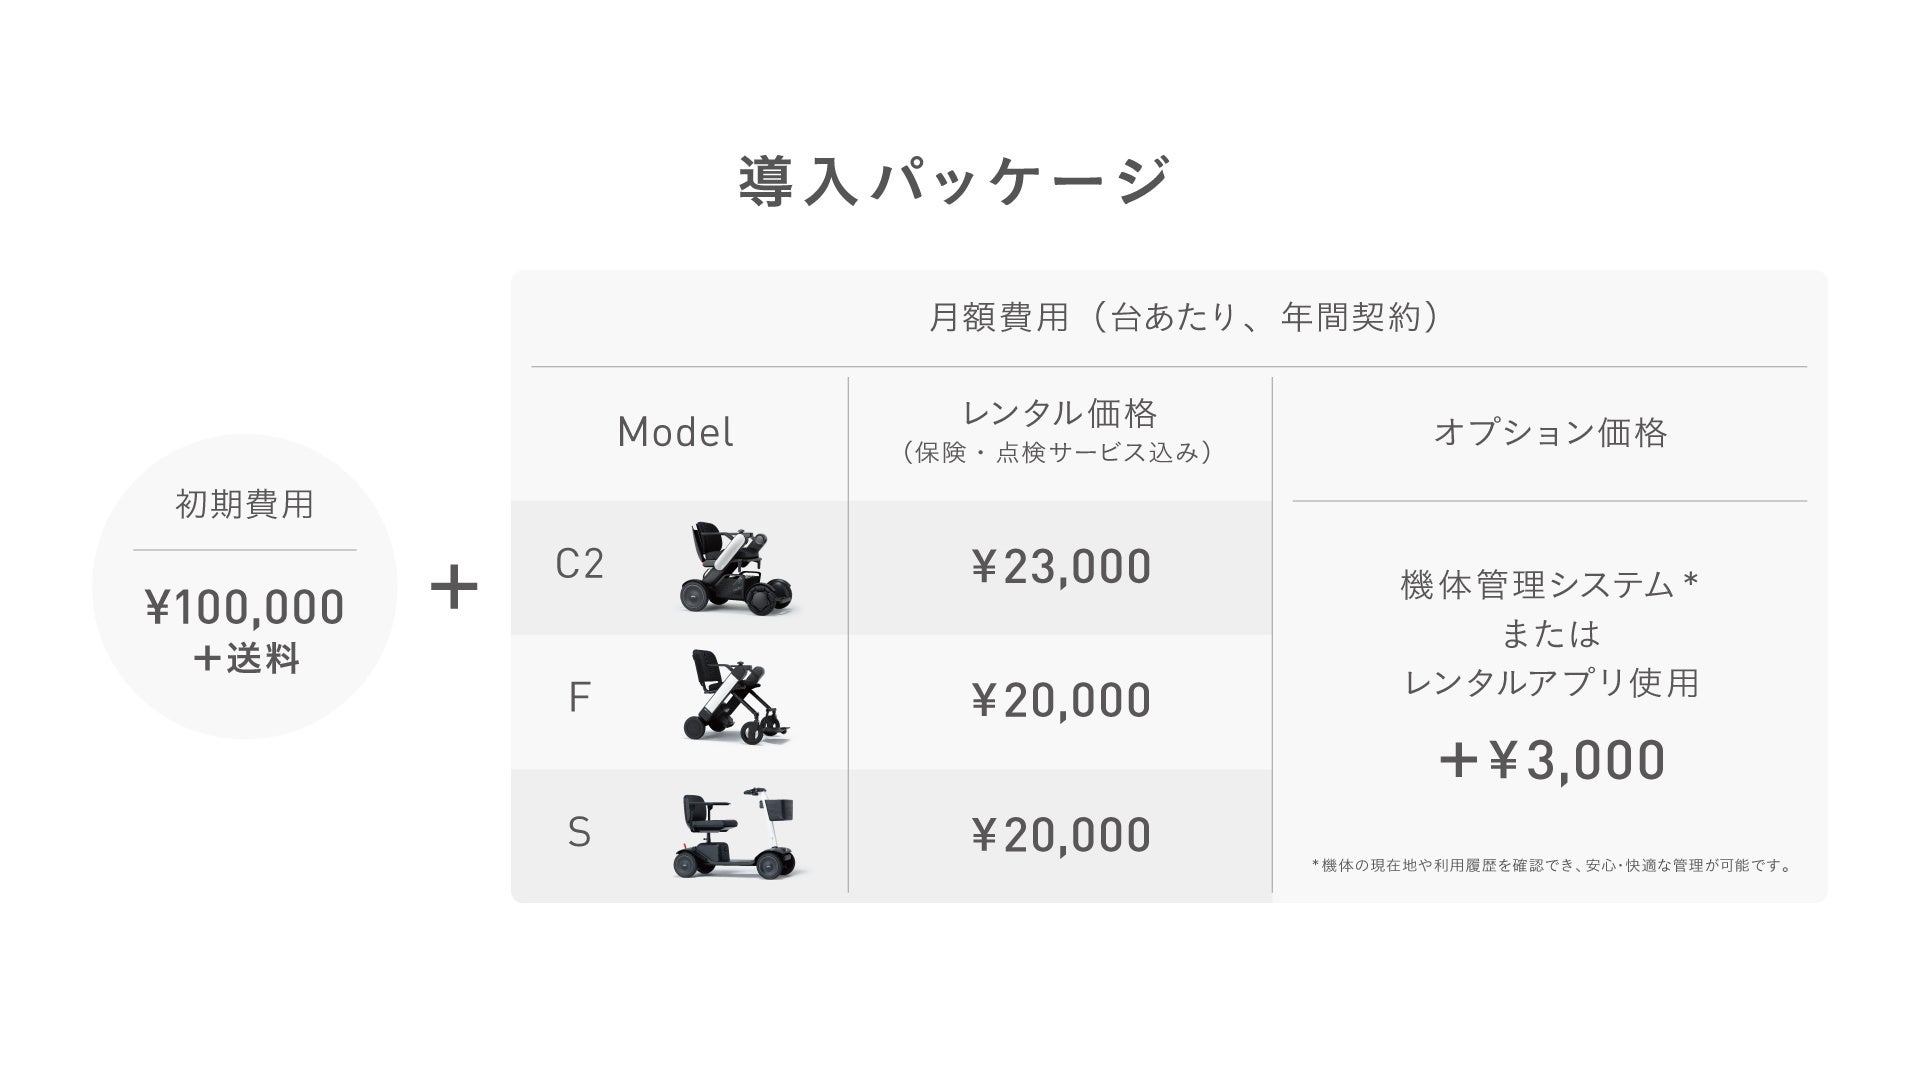Click the 初期費用 label in circle
This screenshot has width=1920, height=1080.
(x=245, y=504)
